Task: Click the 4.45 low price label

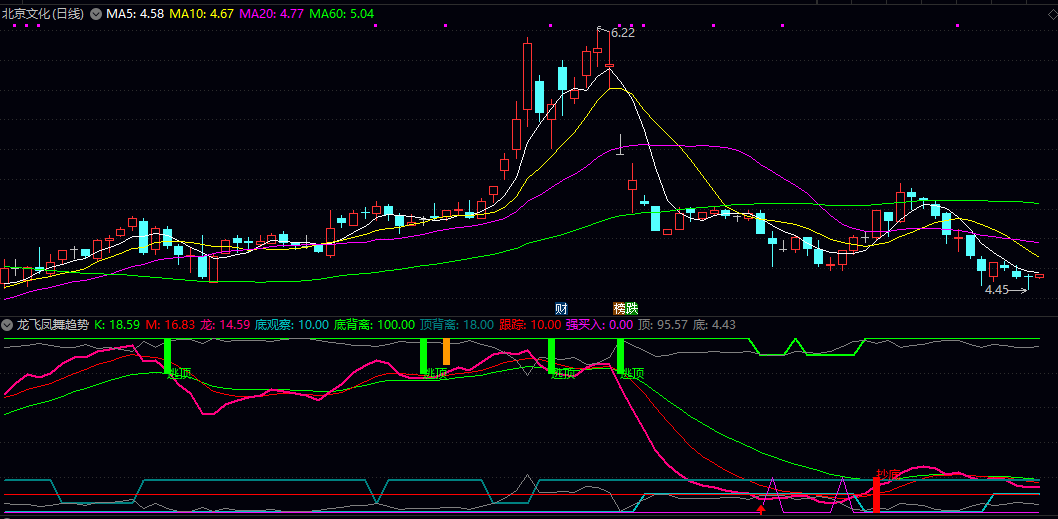Action: point(998,290)
